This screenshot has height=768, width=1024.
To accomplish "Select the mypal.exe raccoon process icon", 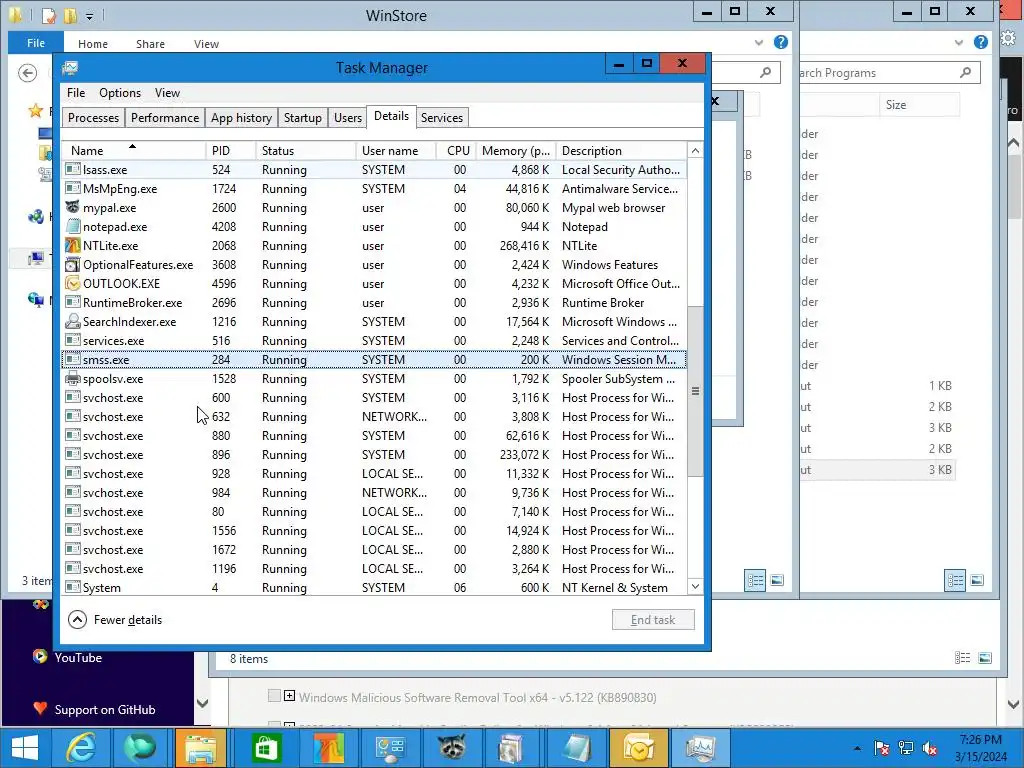I will click(72, 208).
